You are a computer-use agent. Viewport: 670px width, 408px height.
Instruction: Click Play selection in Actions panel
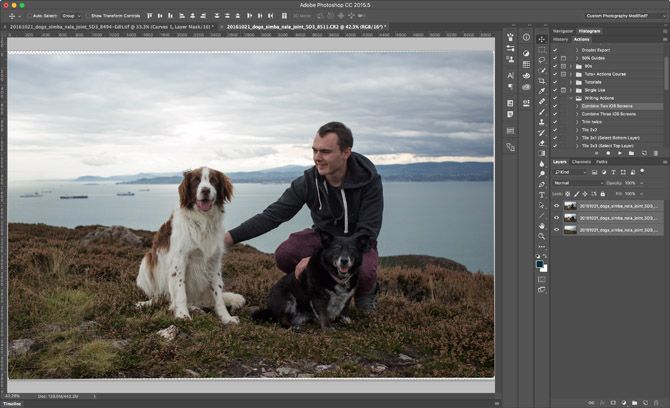(620, 153)
